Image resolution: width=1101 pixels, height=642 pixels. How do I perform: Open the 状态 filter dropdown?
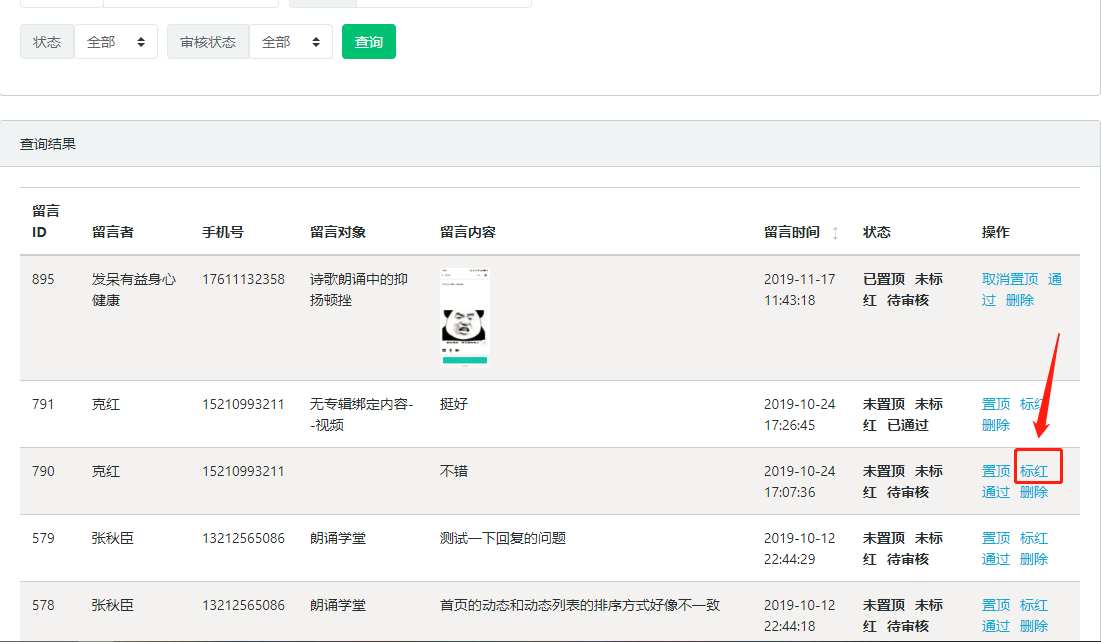point(116,42)
